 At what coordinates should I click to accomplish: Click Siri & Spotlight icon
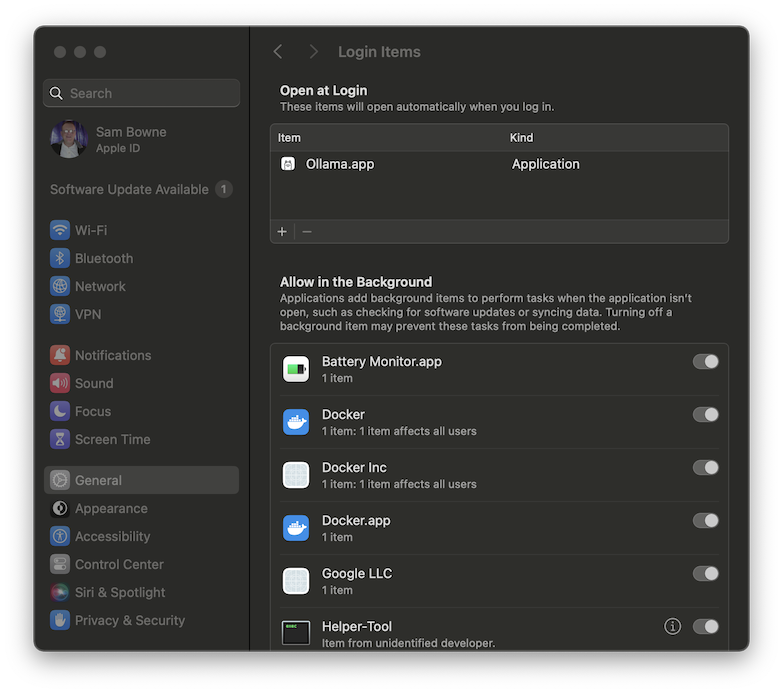click(x=60, y=592)
